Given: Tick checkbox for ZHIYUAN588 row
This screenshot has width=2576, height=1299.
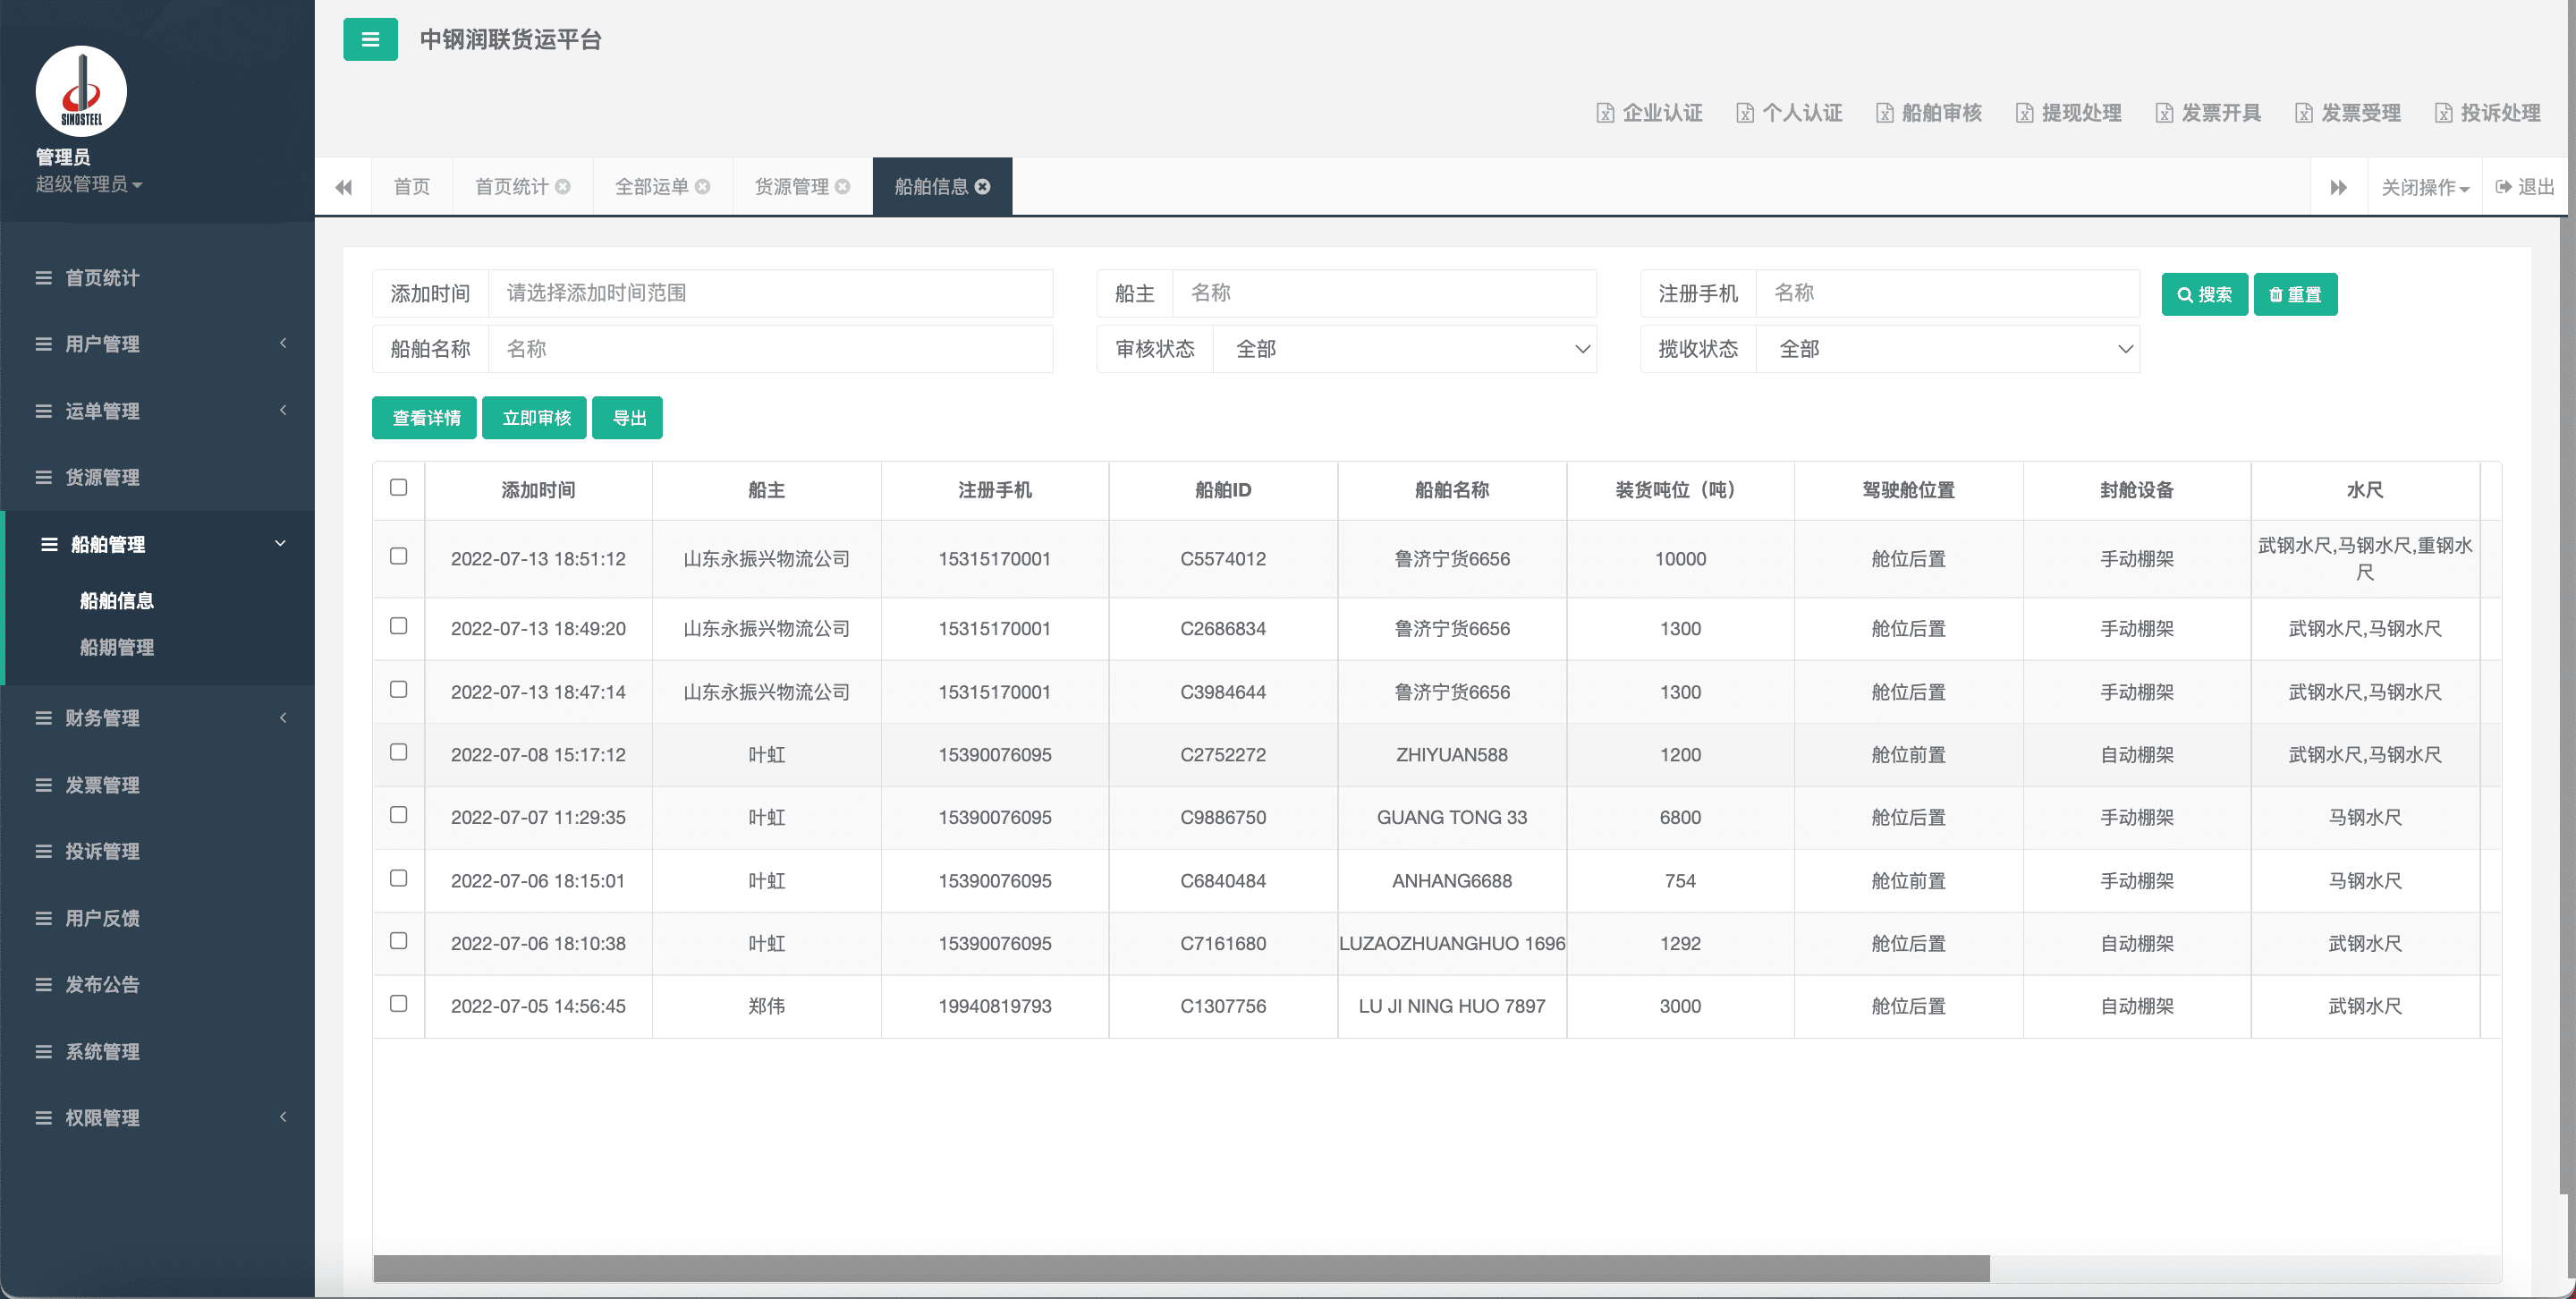Looking at the screenshot, I should [398, 752].
